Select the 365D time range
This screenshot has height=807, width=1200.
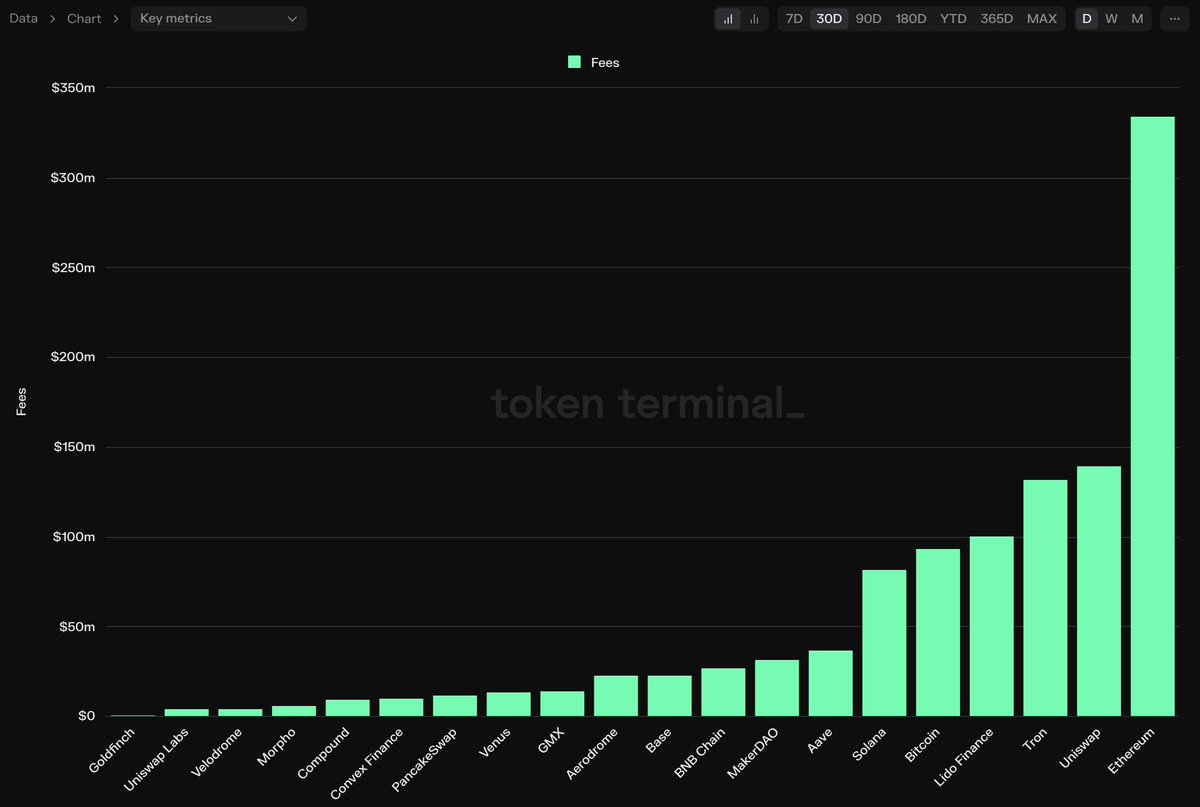tap(997, 18)
